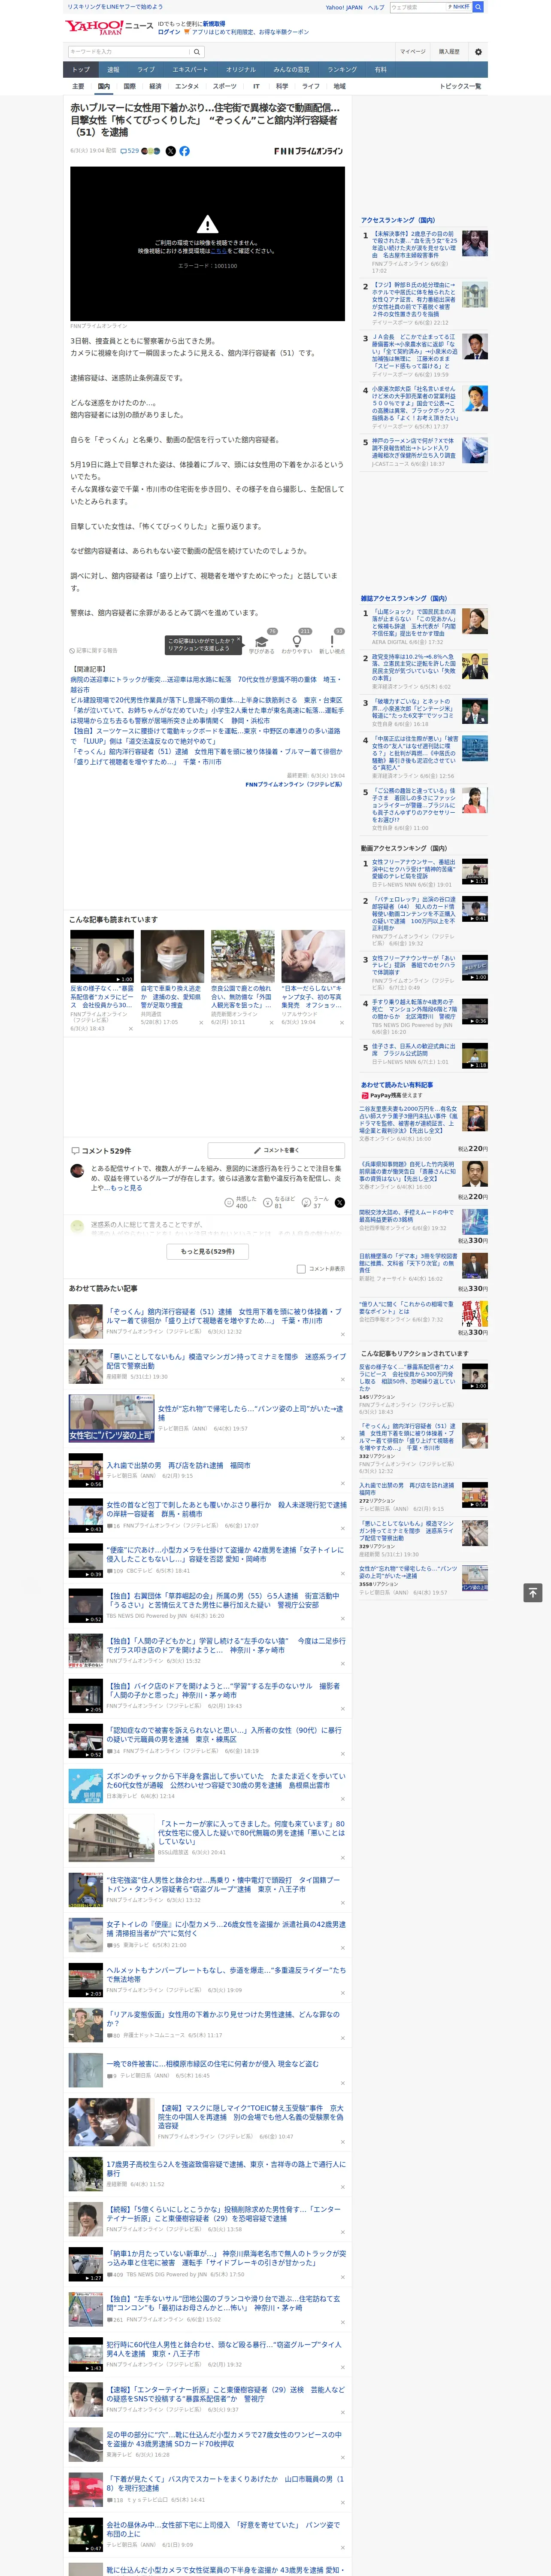This screenshot has width=551, height=2576.
Task: Open 'トピックス一覧' link
Action: (x=460, y=86)
